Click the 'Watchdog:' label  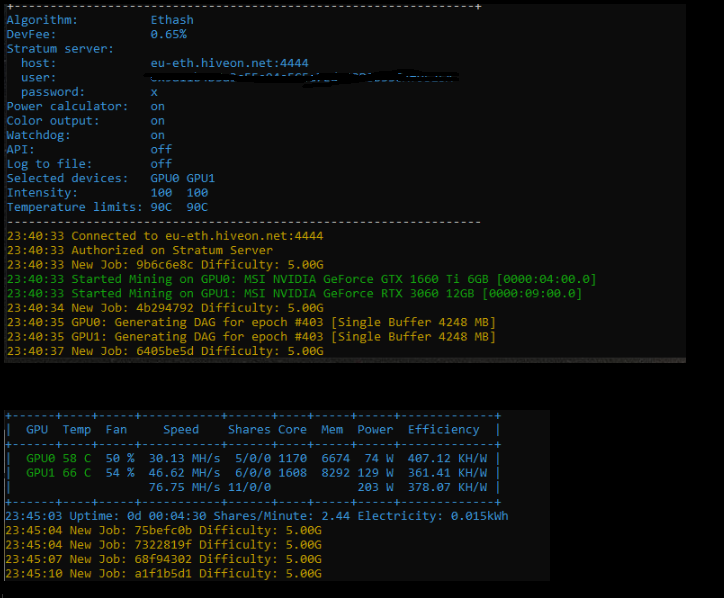pyautogui.click(x=39, y=135)
